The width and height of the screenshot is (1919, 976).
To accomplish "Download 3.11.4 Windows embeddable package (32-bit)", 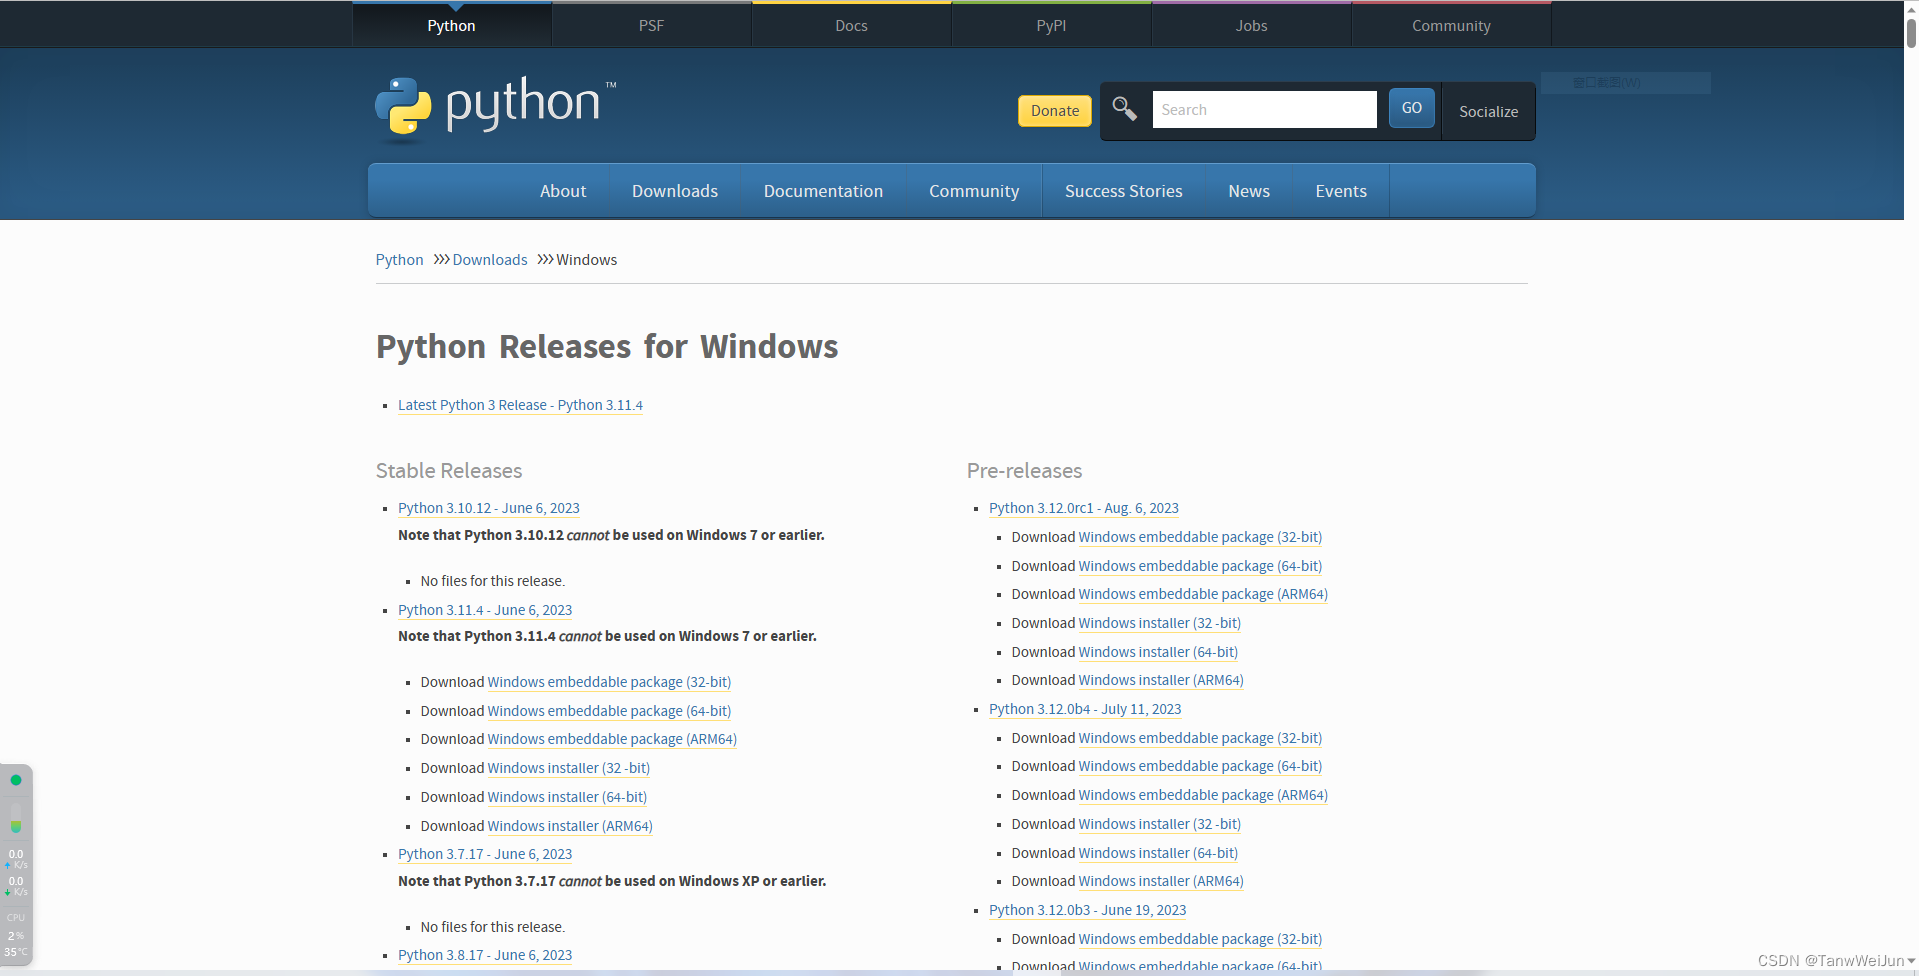I will [x=609, y=682].
